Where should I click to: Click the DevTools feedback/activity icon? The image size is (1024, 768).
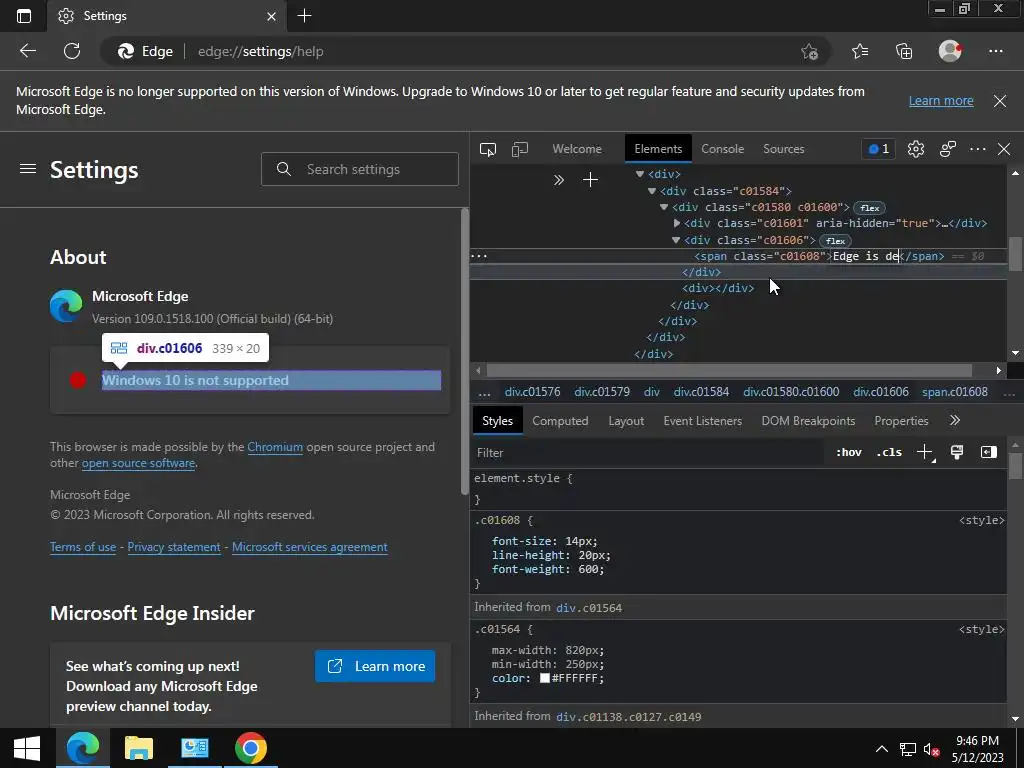948,149
